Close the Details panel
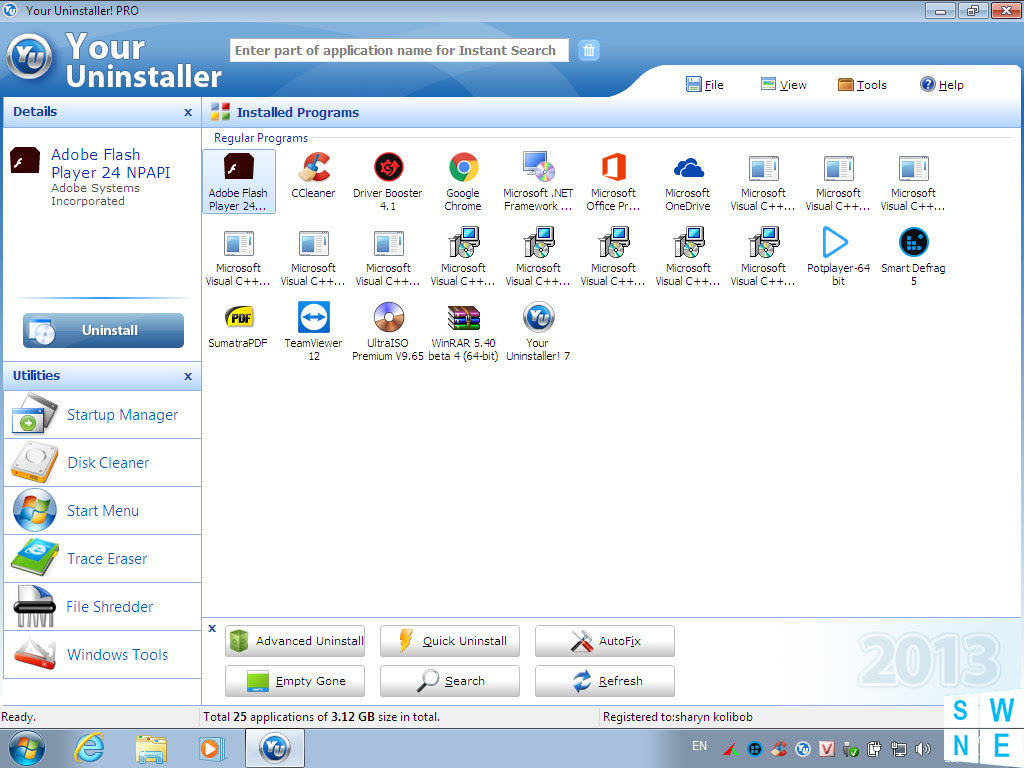1024x768 pixels. (x=188, y=112)
